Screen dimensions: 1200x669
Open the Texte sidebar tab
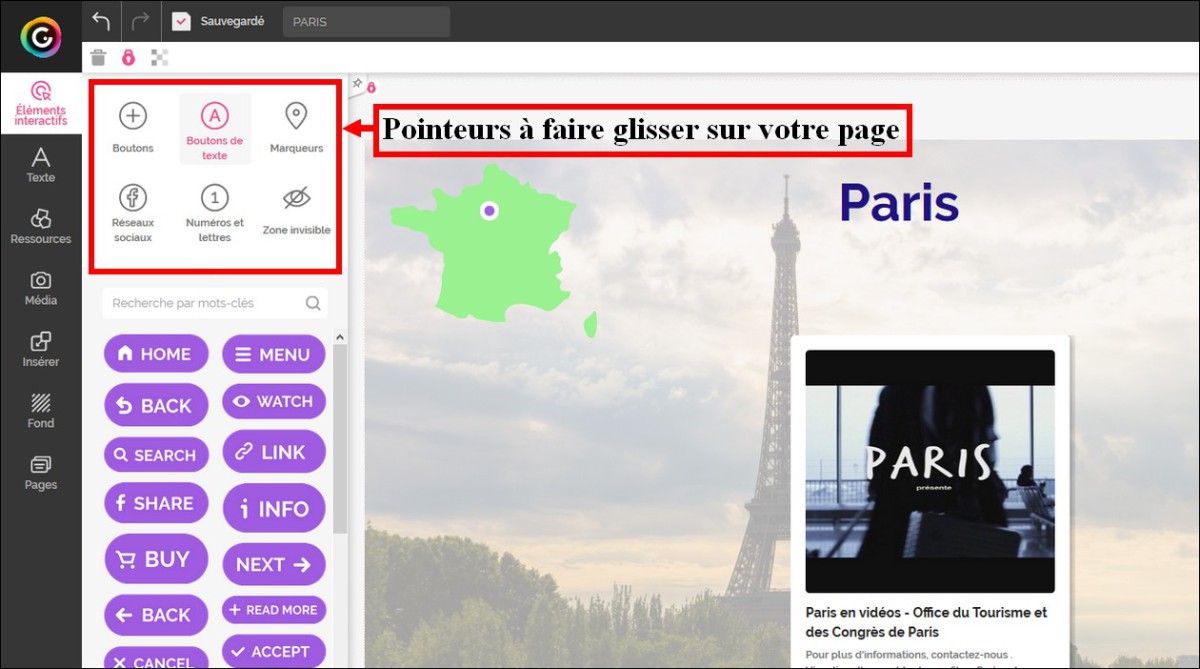coord(41,165)
